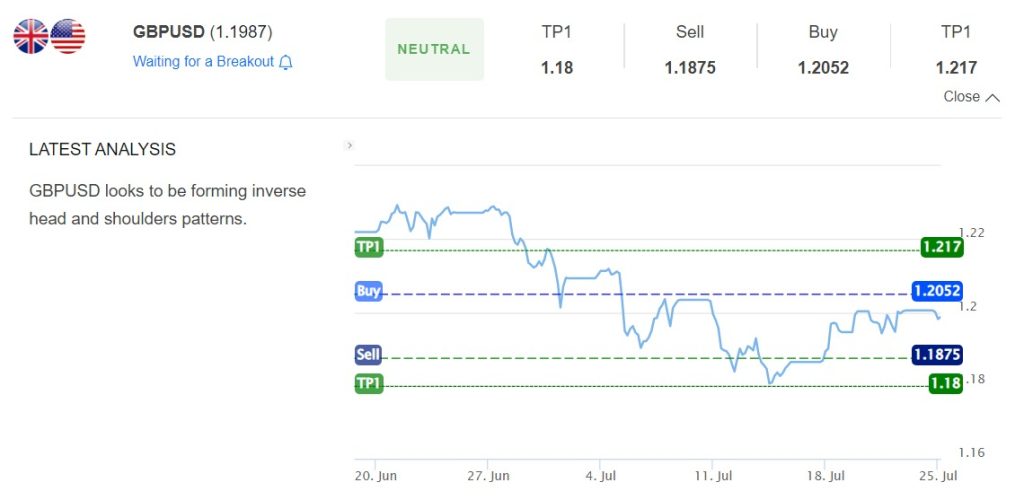The height and width of the screenshot is (500, 1024).
Task: Select the Sell chart line label
Action: pyautogui.click(x=368, y=354)
